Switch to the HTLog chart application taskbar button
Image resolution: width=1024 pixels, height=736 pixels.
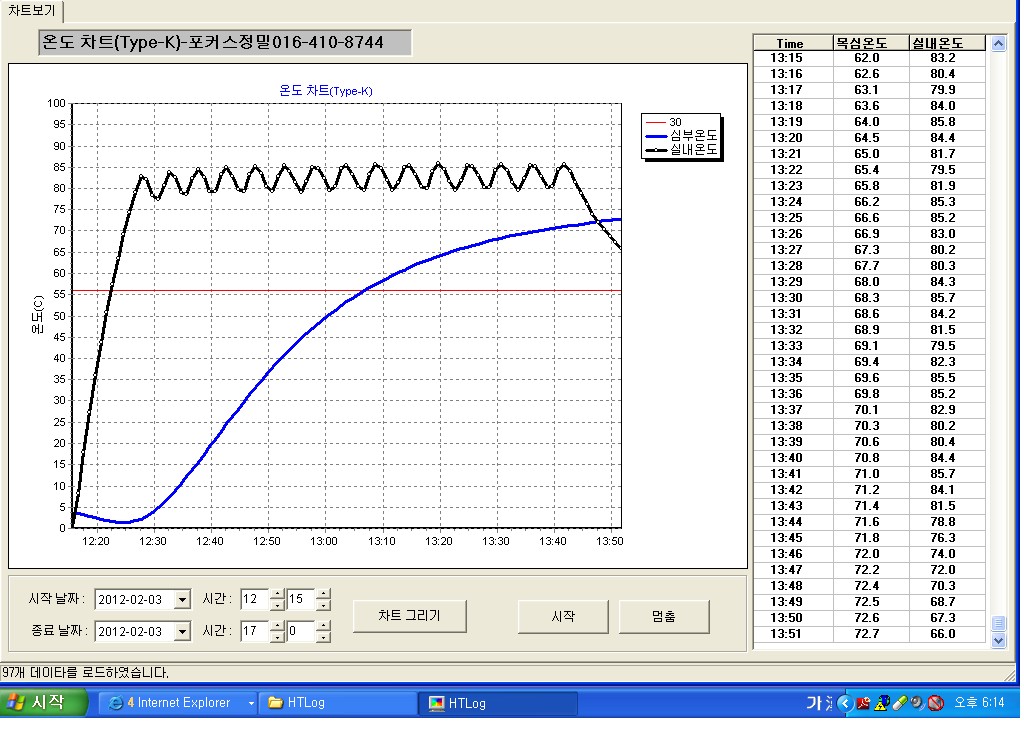pyautogui.click(x=498, y=703)
